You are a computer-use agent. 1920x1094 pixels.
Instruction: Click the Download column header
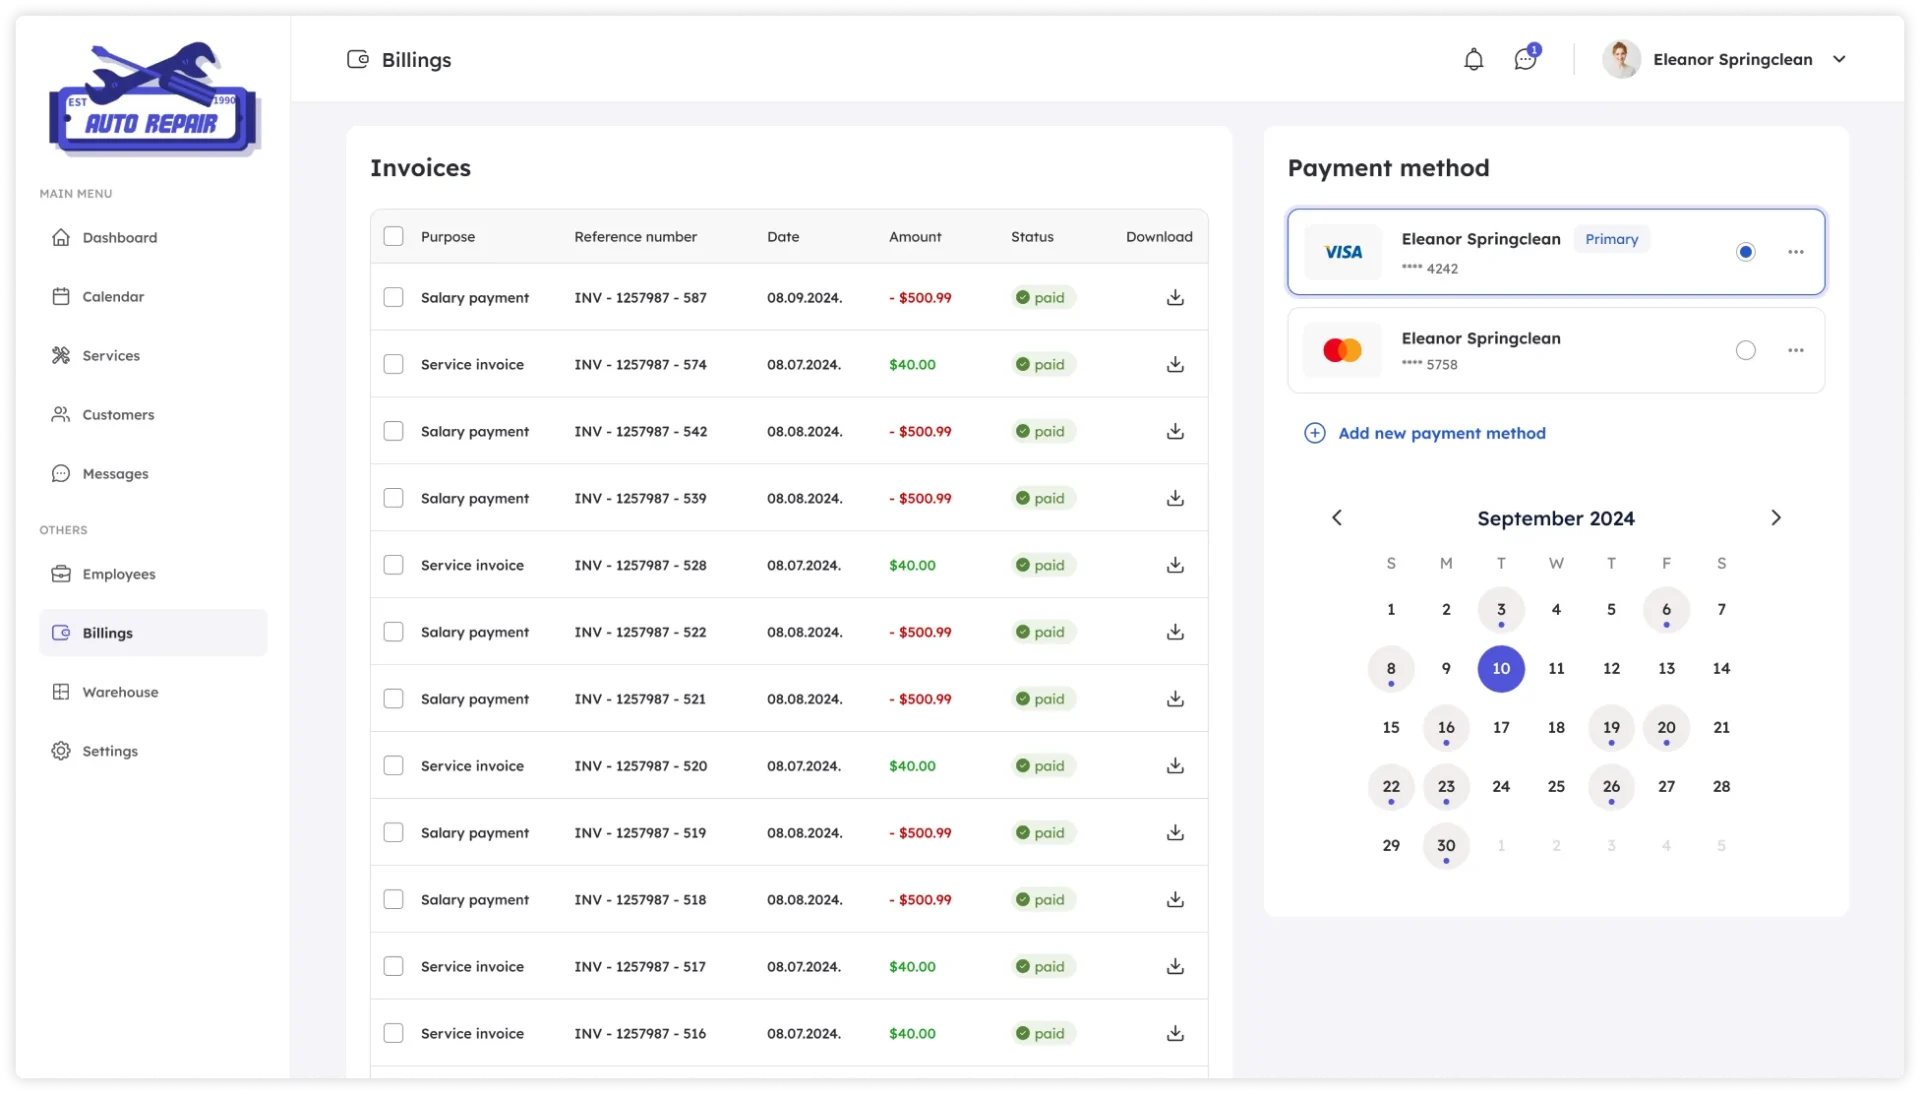click(1159, 237)
